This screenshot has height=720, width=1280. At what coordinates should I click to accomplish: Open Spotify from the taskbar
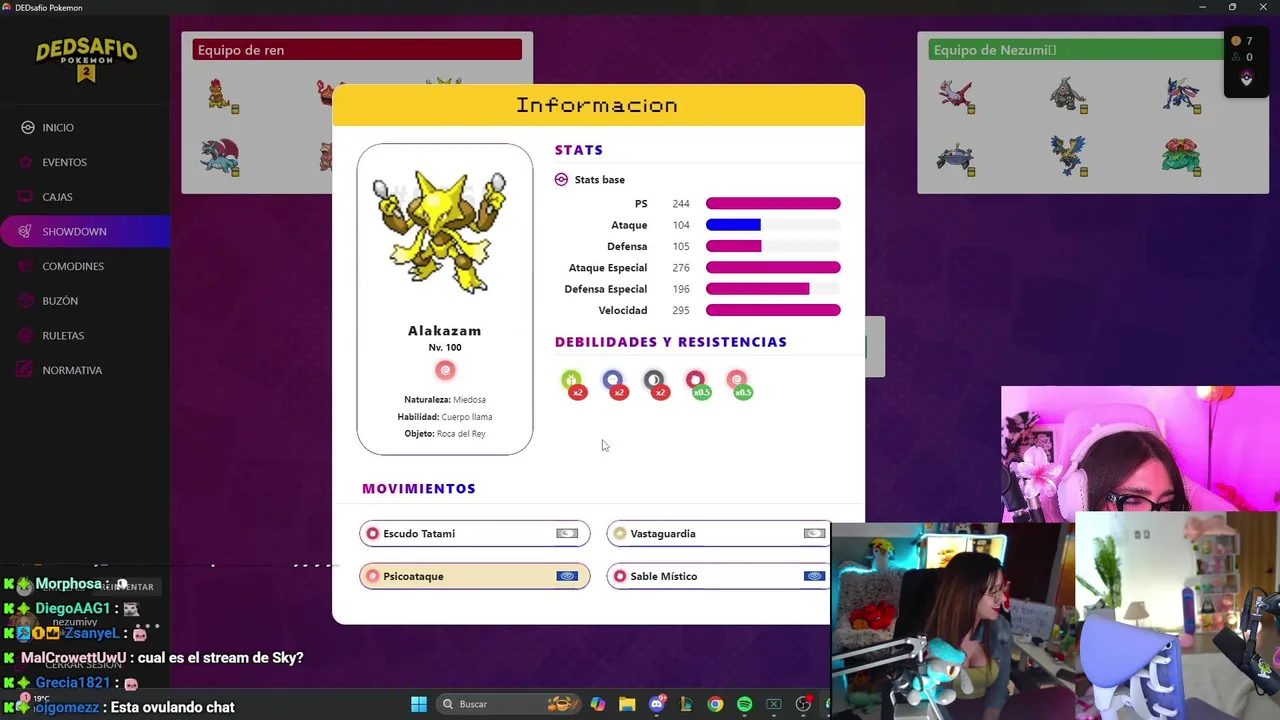point(744,704)
